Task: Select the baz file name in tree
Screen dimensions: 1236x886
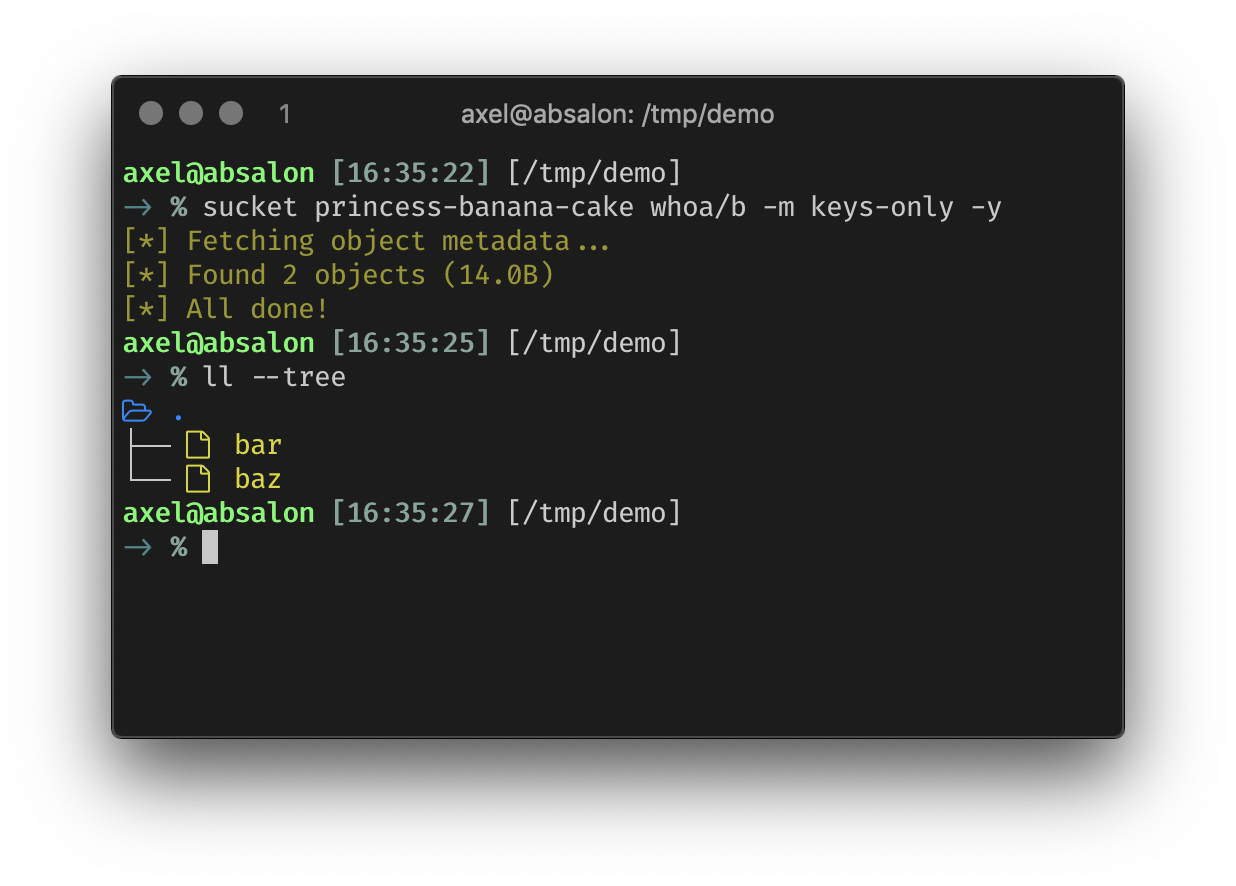Action: coord(258,479)
